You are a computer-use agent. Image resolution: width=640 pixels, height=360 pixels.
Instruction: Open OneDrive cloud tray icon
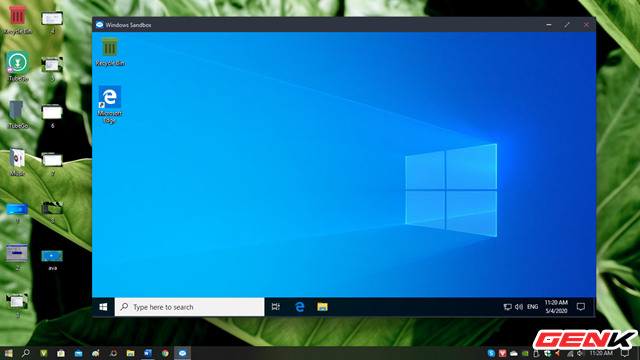tap(514, 353)
